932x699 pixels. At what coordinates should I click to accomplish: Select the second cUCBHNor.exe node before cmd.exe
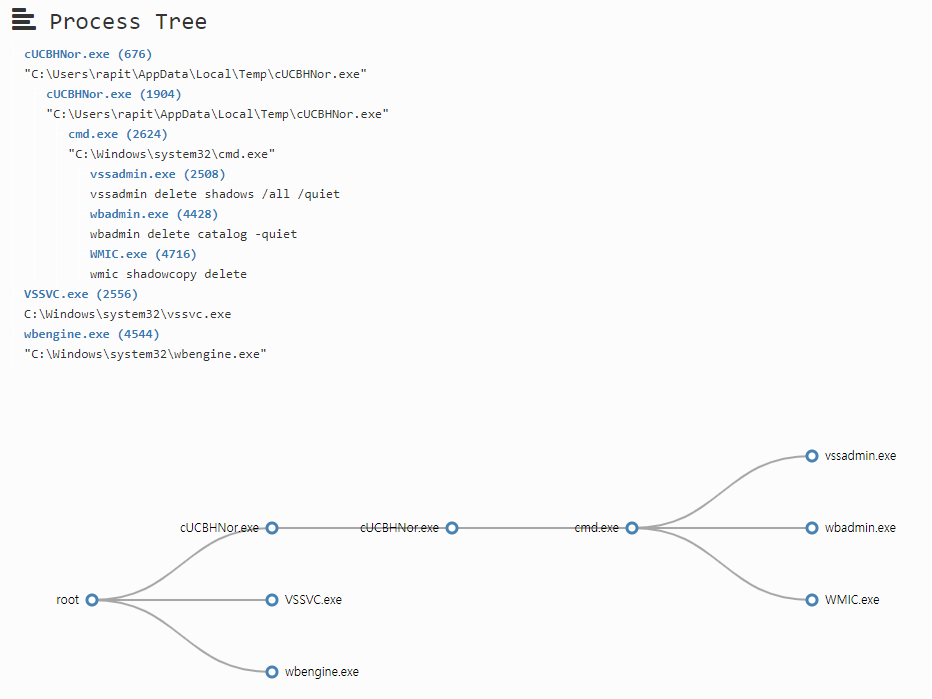[452, 528]
